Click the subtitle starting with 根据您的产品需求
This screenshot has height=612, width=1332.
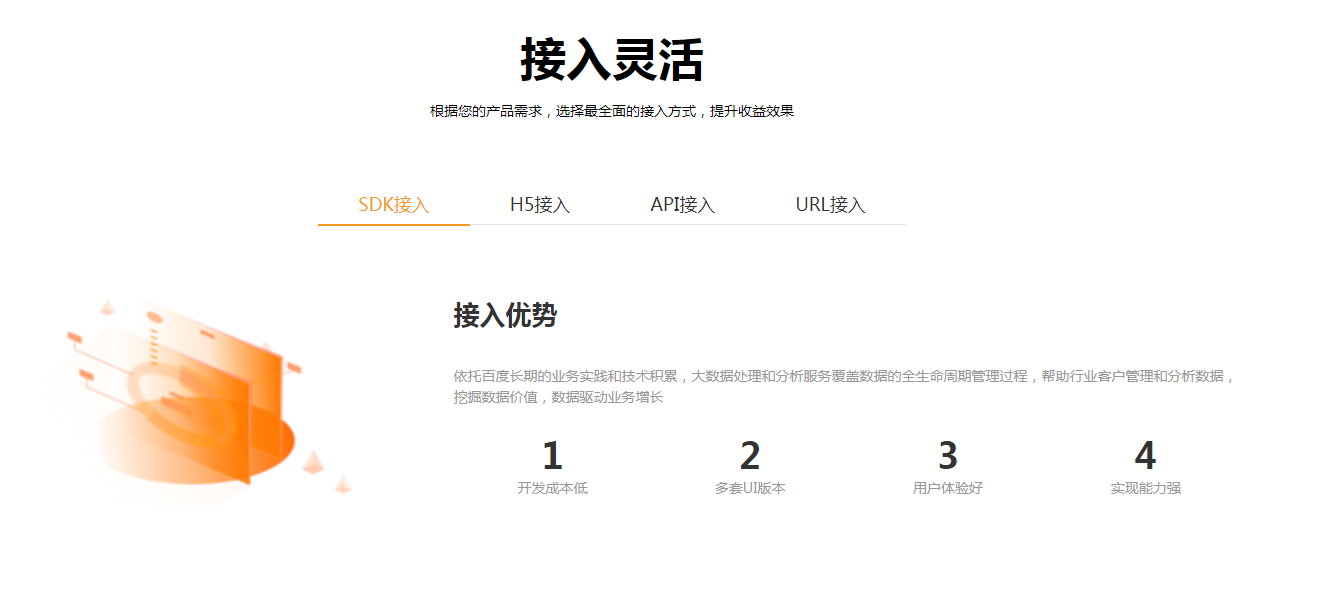pos(611,112)
